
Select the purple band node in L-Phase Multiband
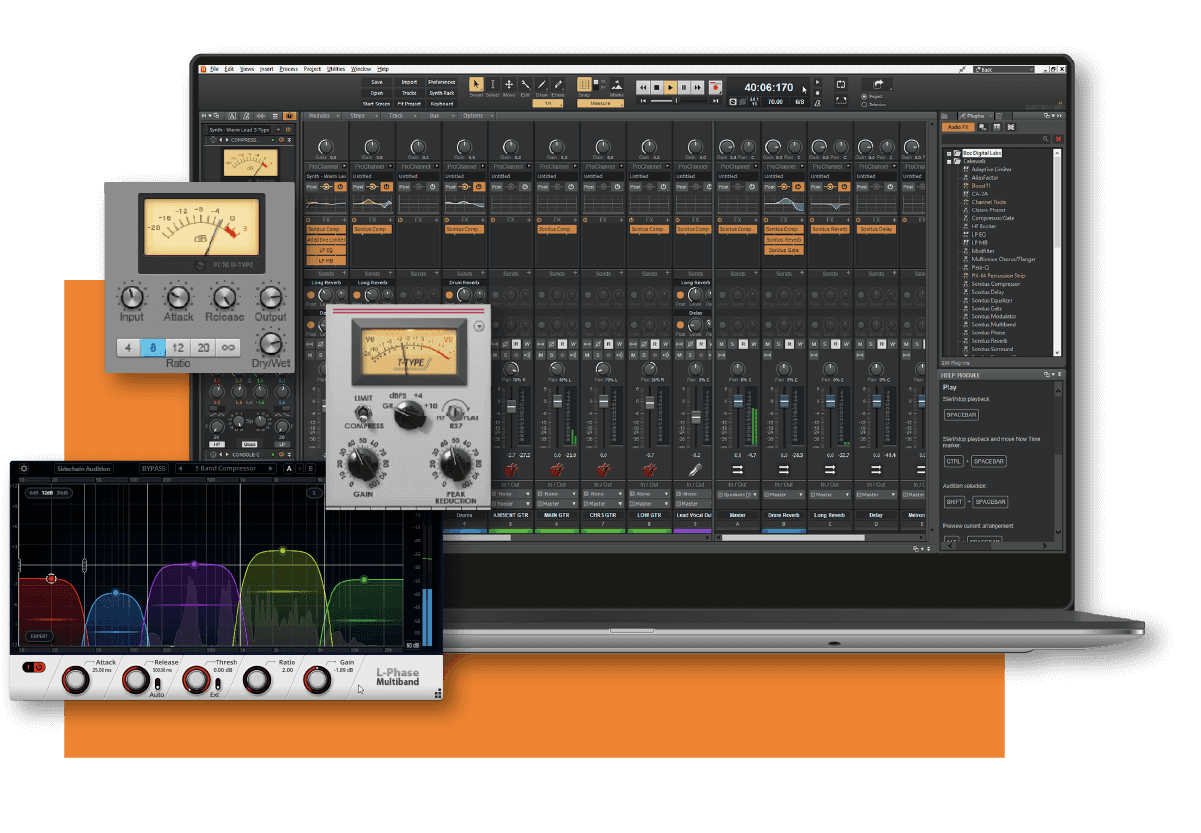(x=192, y=566)
